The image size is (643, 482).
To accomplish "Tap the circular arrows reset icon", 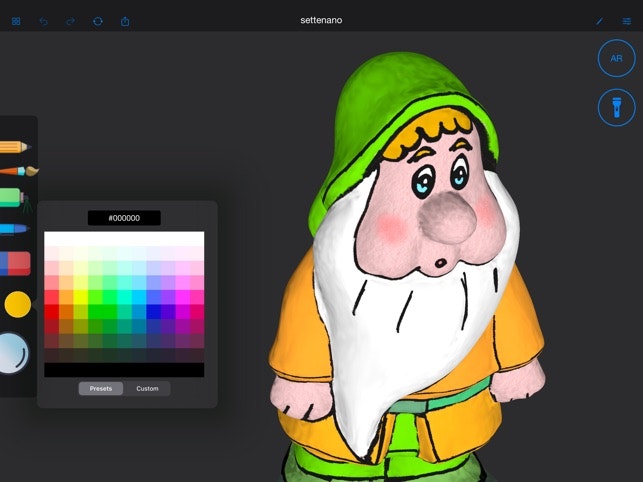I will click(x=98, y=21).
